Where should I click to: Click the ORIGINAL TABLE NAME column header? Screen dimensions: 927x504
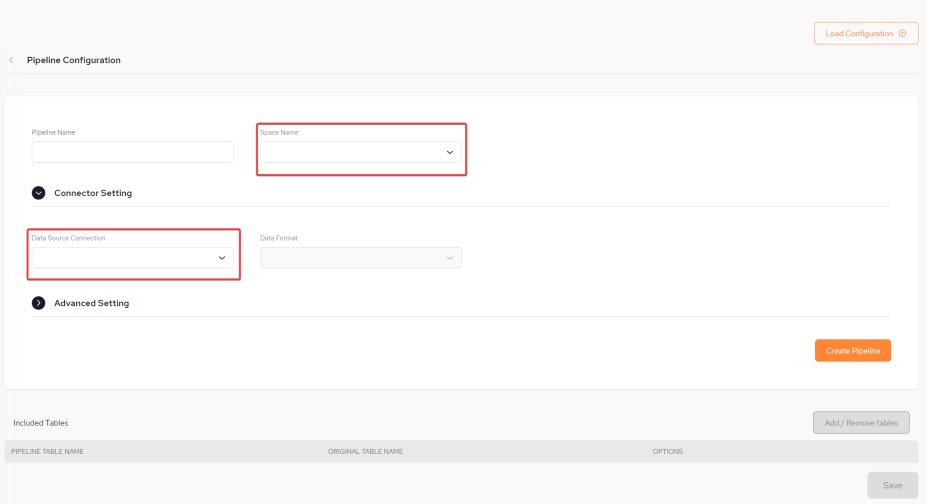pos(365,451)
